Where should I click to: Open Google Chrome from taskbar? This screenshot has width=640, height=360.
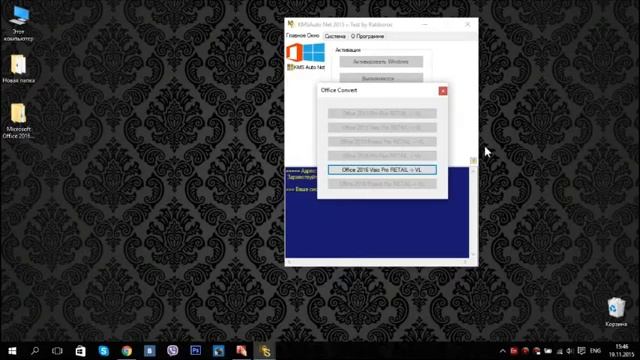click(127, 351)
